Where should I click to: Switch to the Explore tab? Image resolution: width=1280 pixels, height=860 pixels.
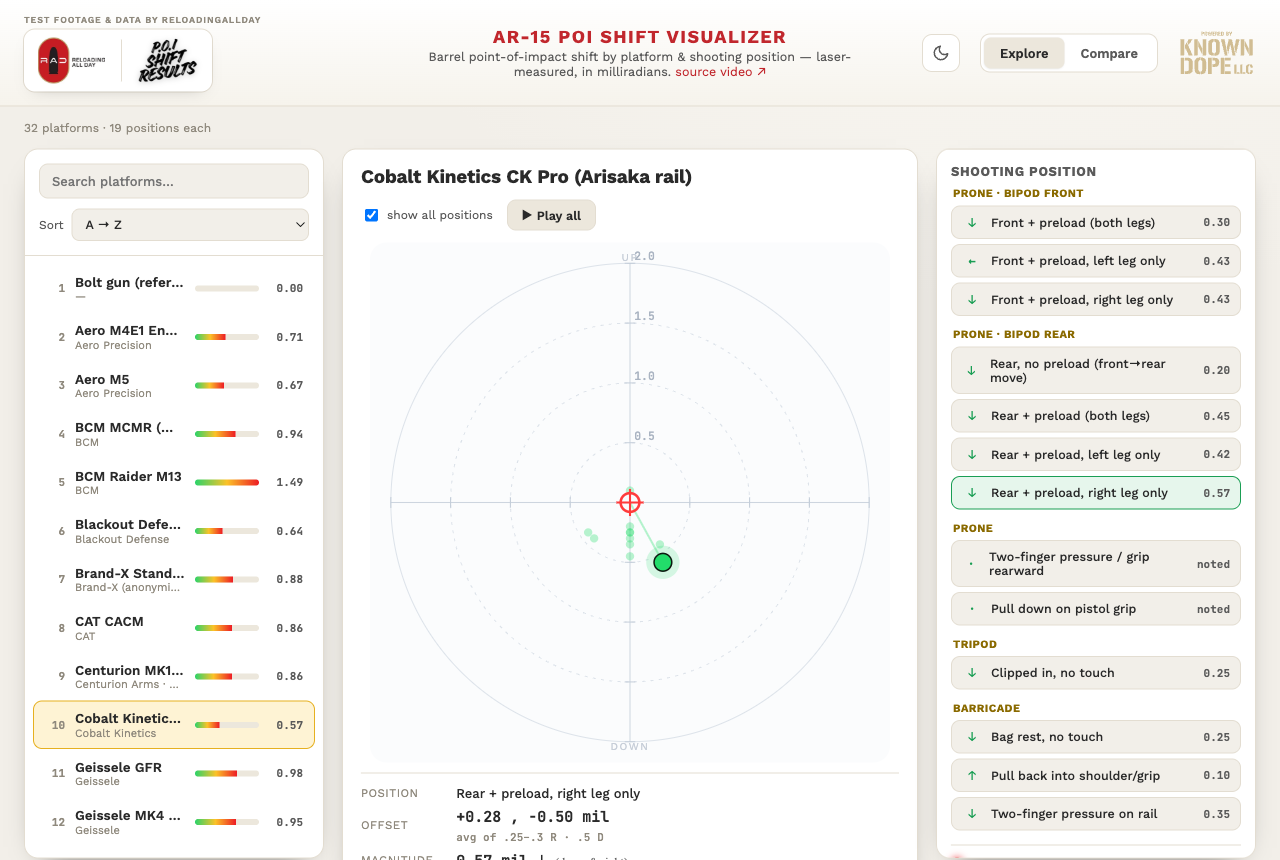pos(1024,53)
